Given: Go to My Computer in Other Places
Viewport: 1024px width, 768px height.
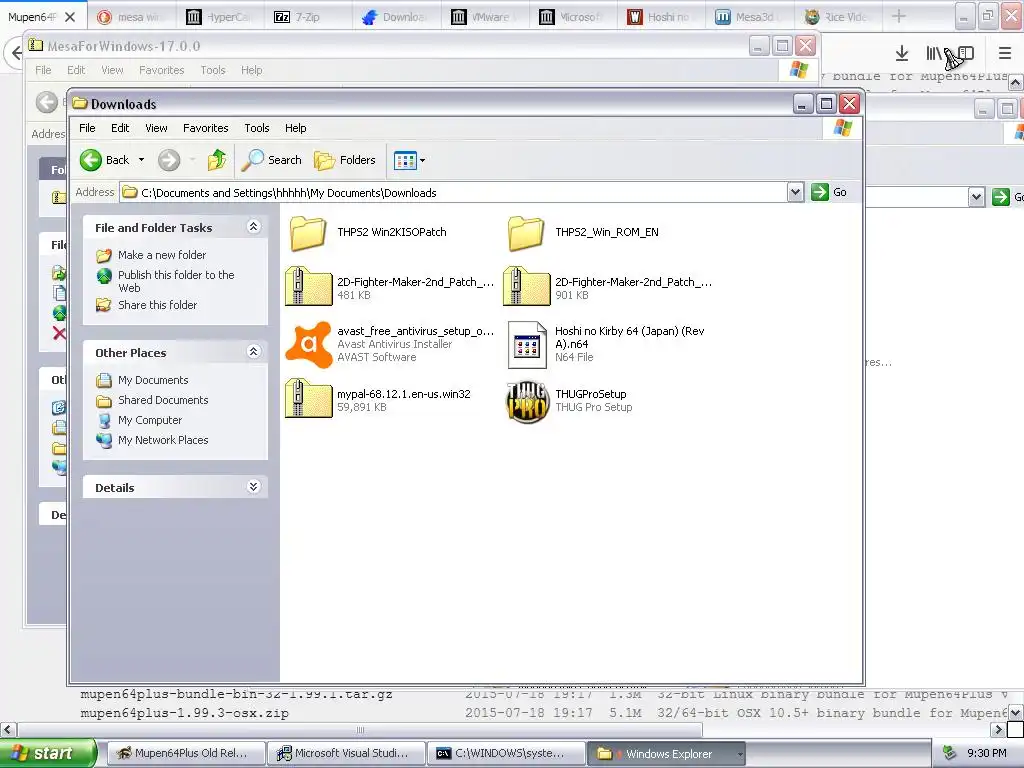Looking at the screenshot, I should 150,421.
